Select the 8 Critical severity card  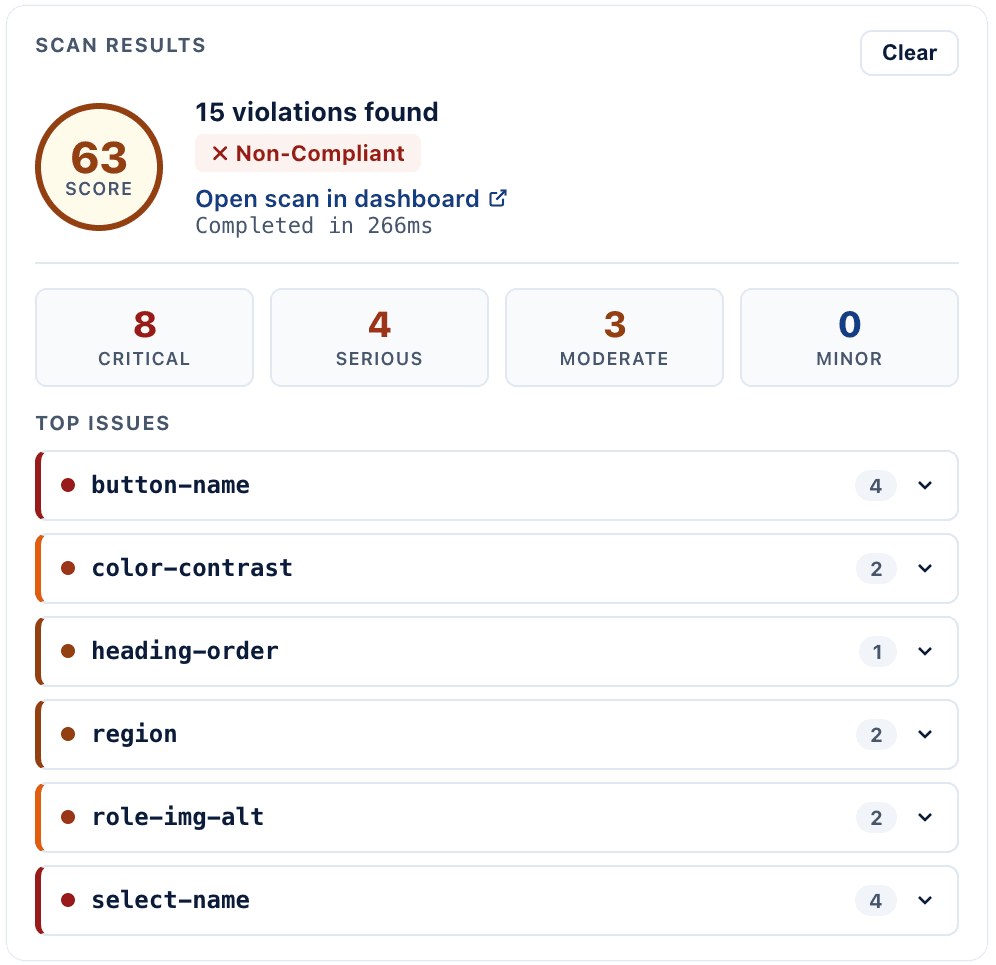[144, 337]
